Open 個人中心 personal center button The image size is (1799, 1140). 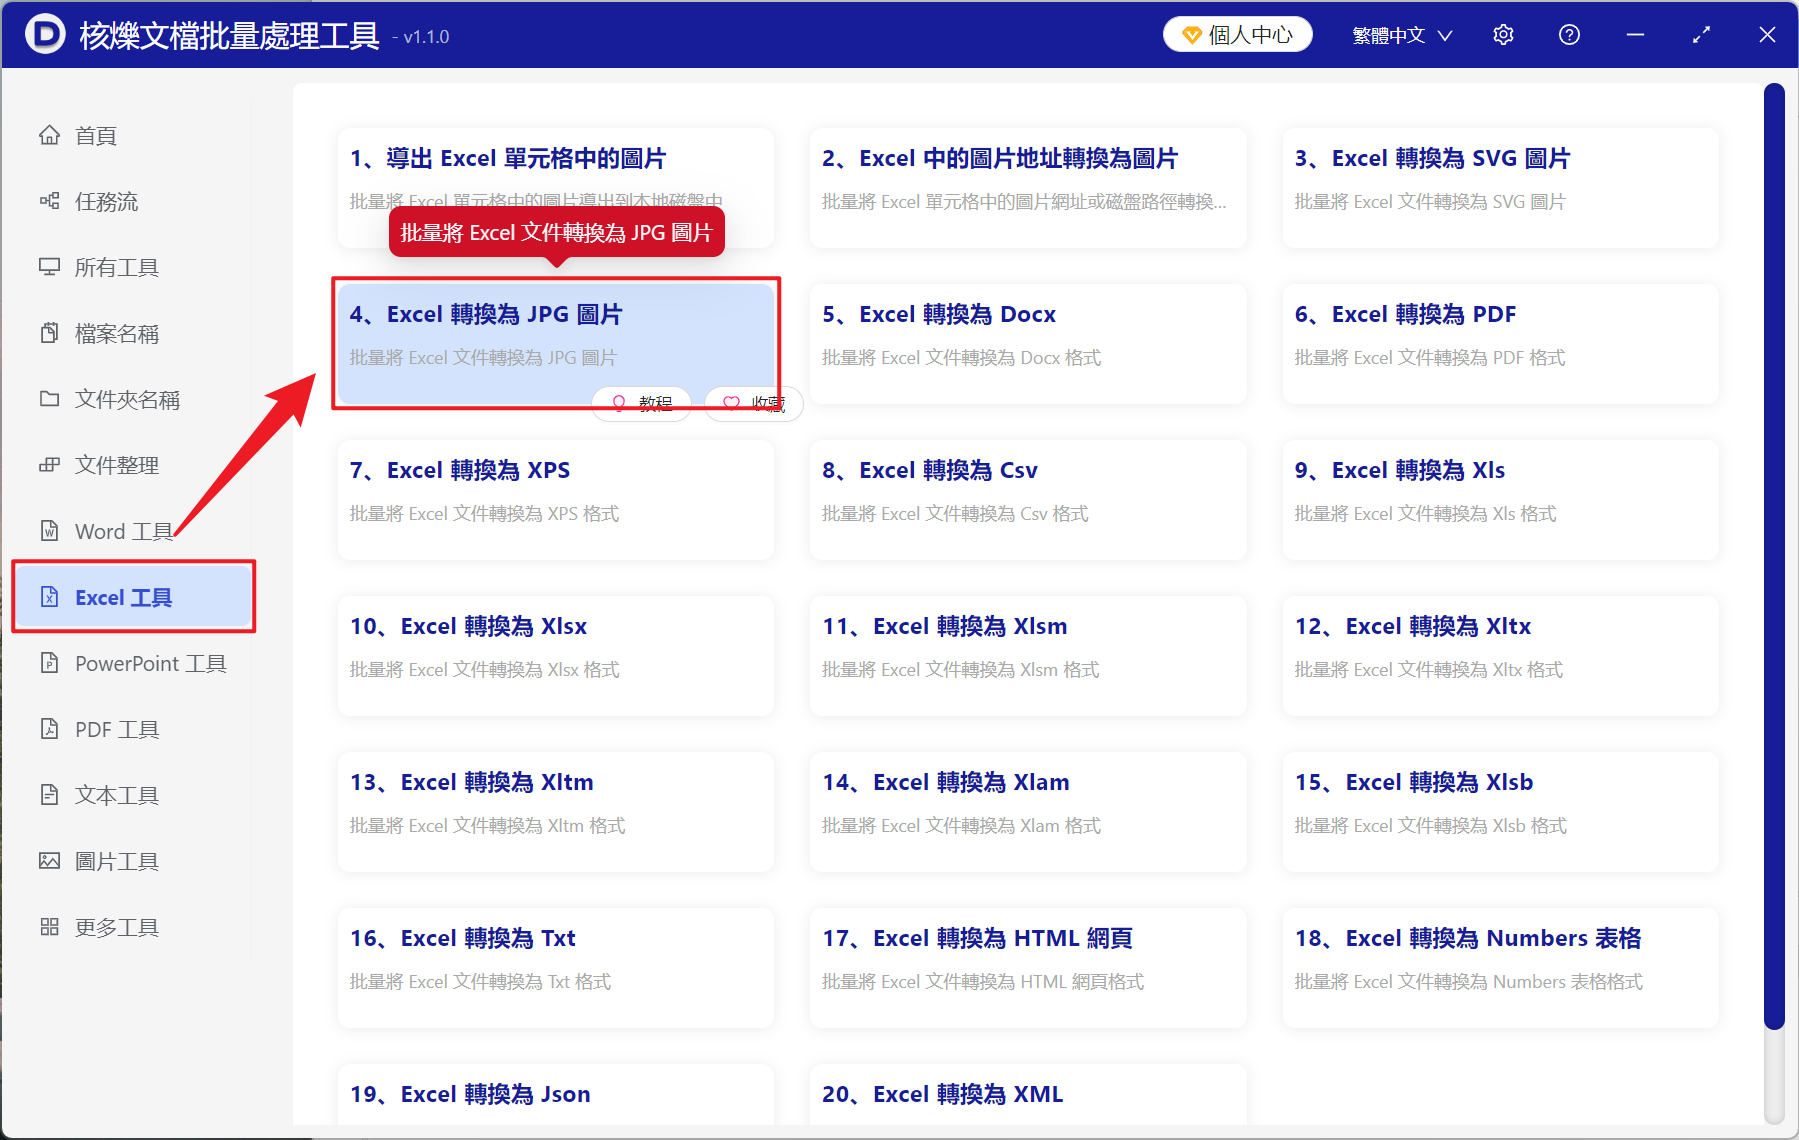pos(1238,35)
